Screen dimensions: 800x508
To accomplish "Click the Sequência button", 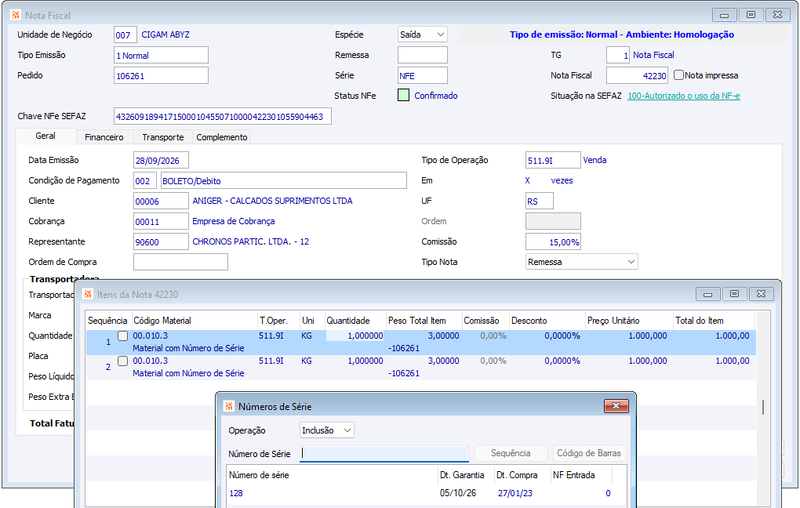I will tap(511, 453).
